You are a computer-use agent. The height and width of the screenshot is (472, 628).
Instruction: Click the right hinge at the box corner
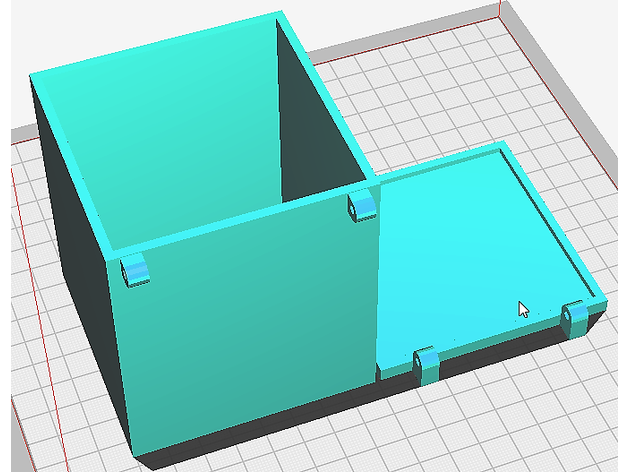tap(360, 207)
